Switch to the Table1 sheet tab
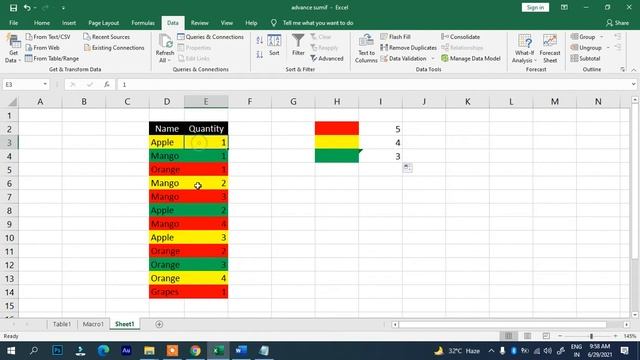Image resolution: width=640 pixels, height=360 pixels. click(62, 324)
